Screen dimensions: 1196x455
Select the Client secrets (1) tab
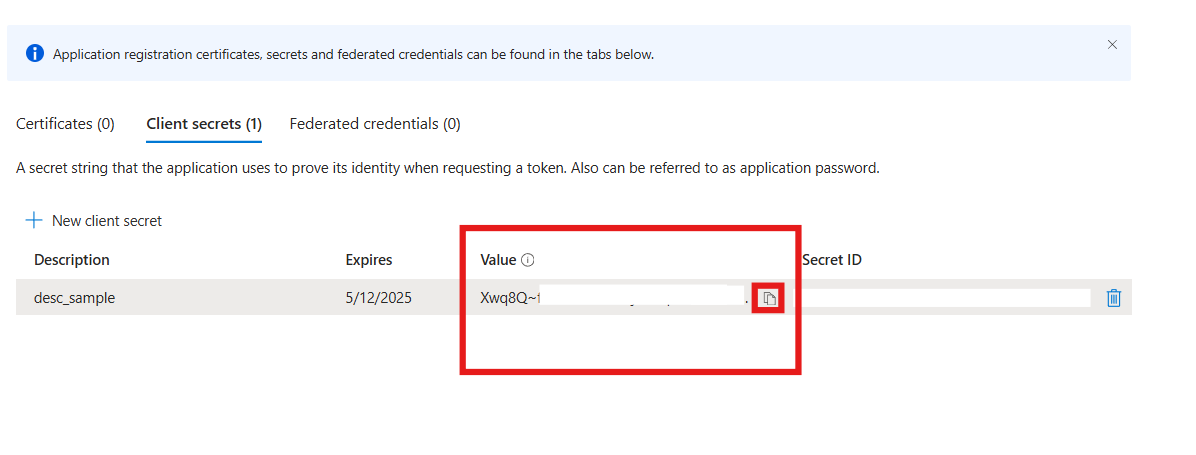204,124
